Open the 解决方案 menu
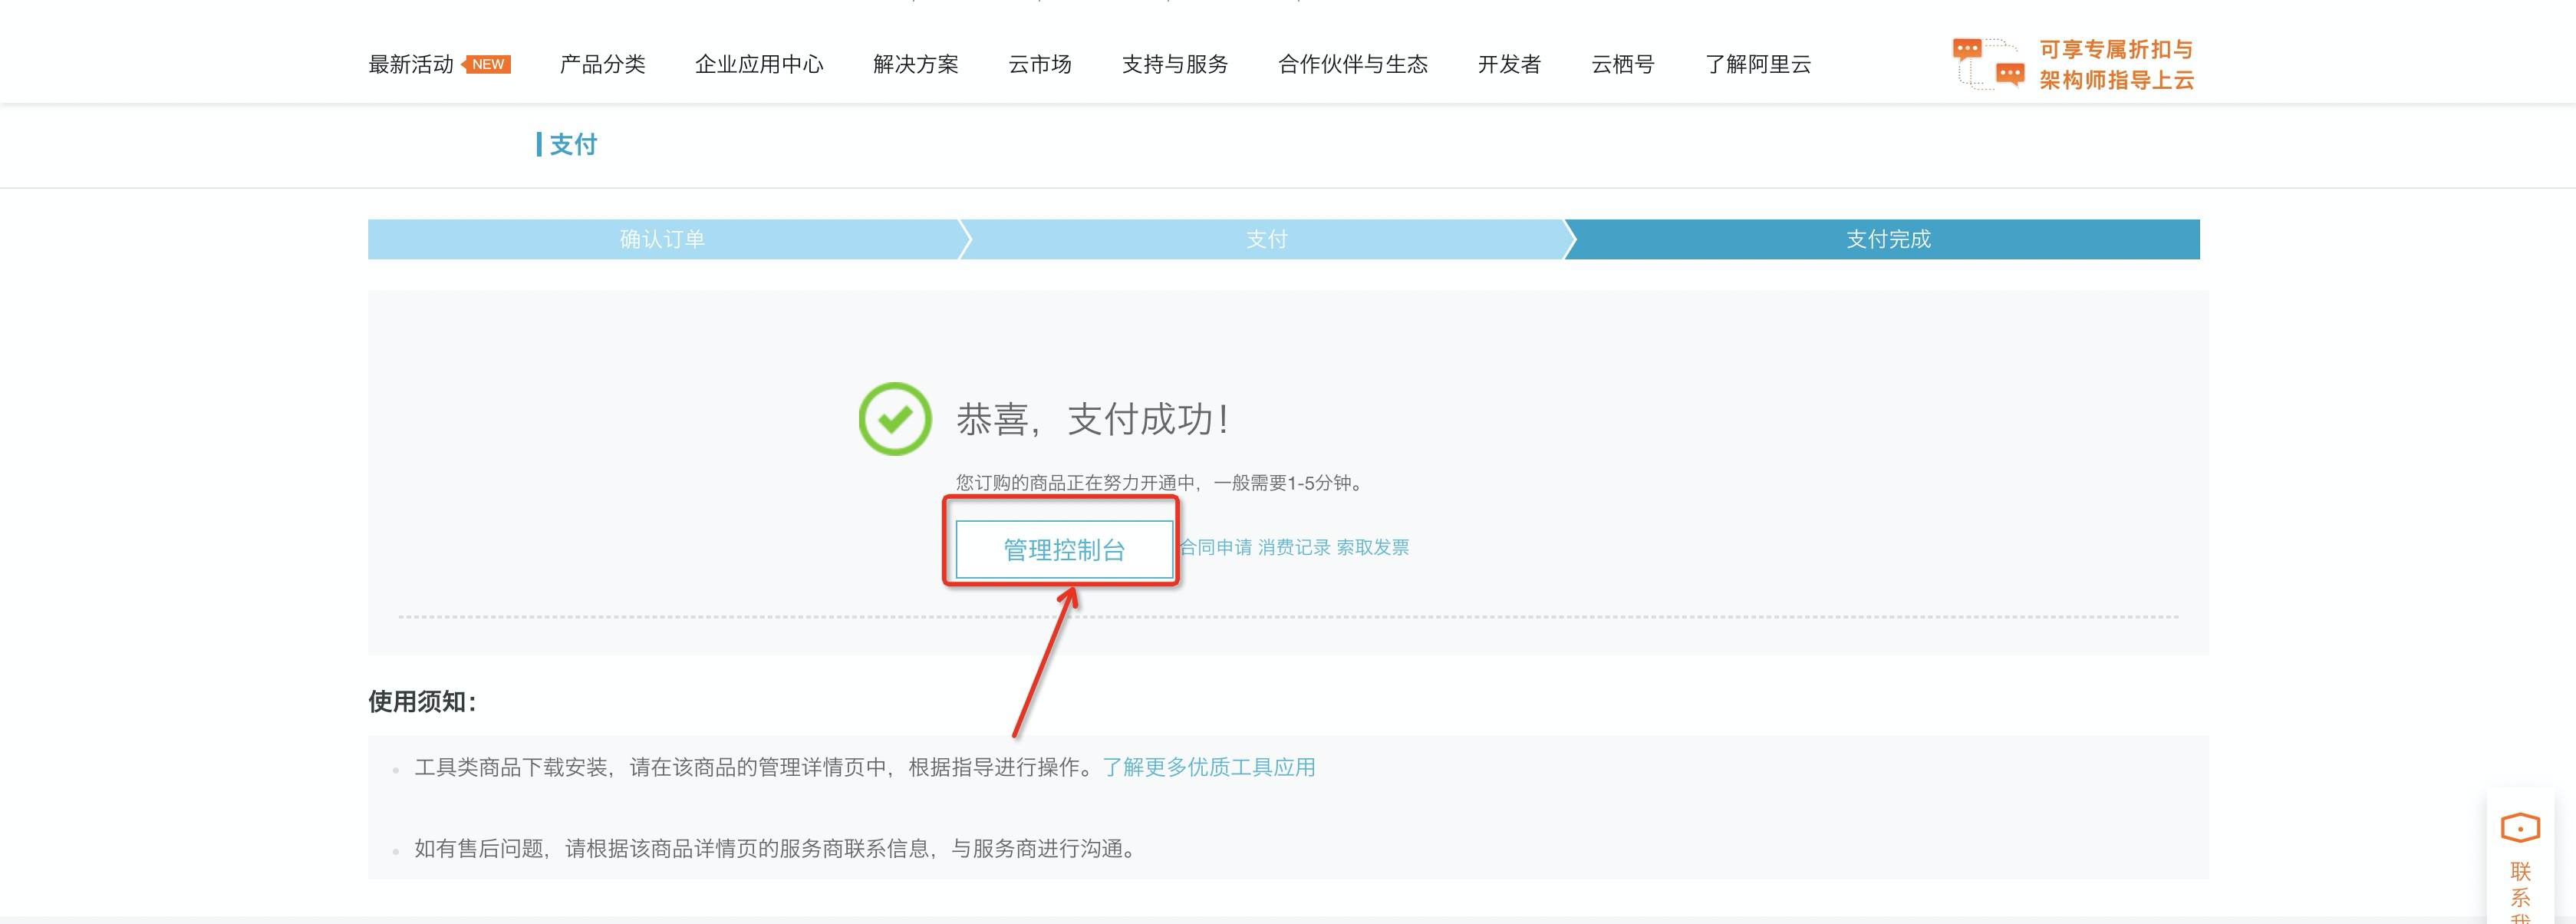Image resolution: width=2576 pixels, height=924 pixels. (915, 65)
